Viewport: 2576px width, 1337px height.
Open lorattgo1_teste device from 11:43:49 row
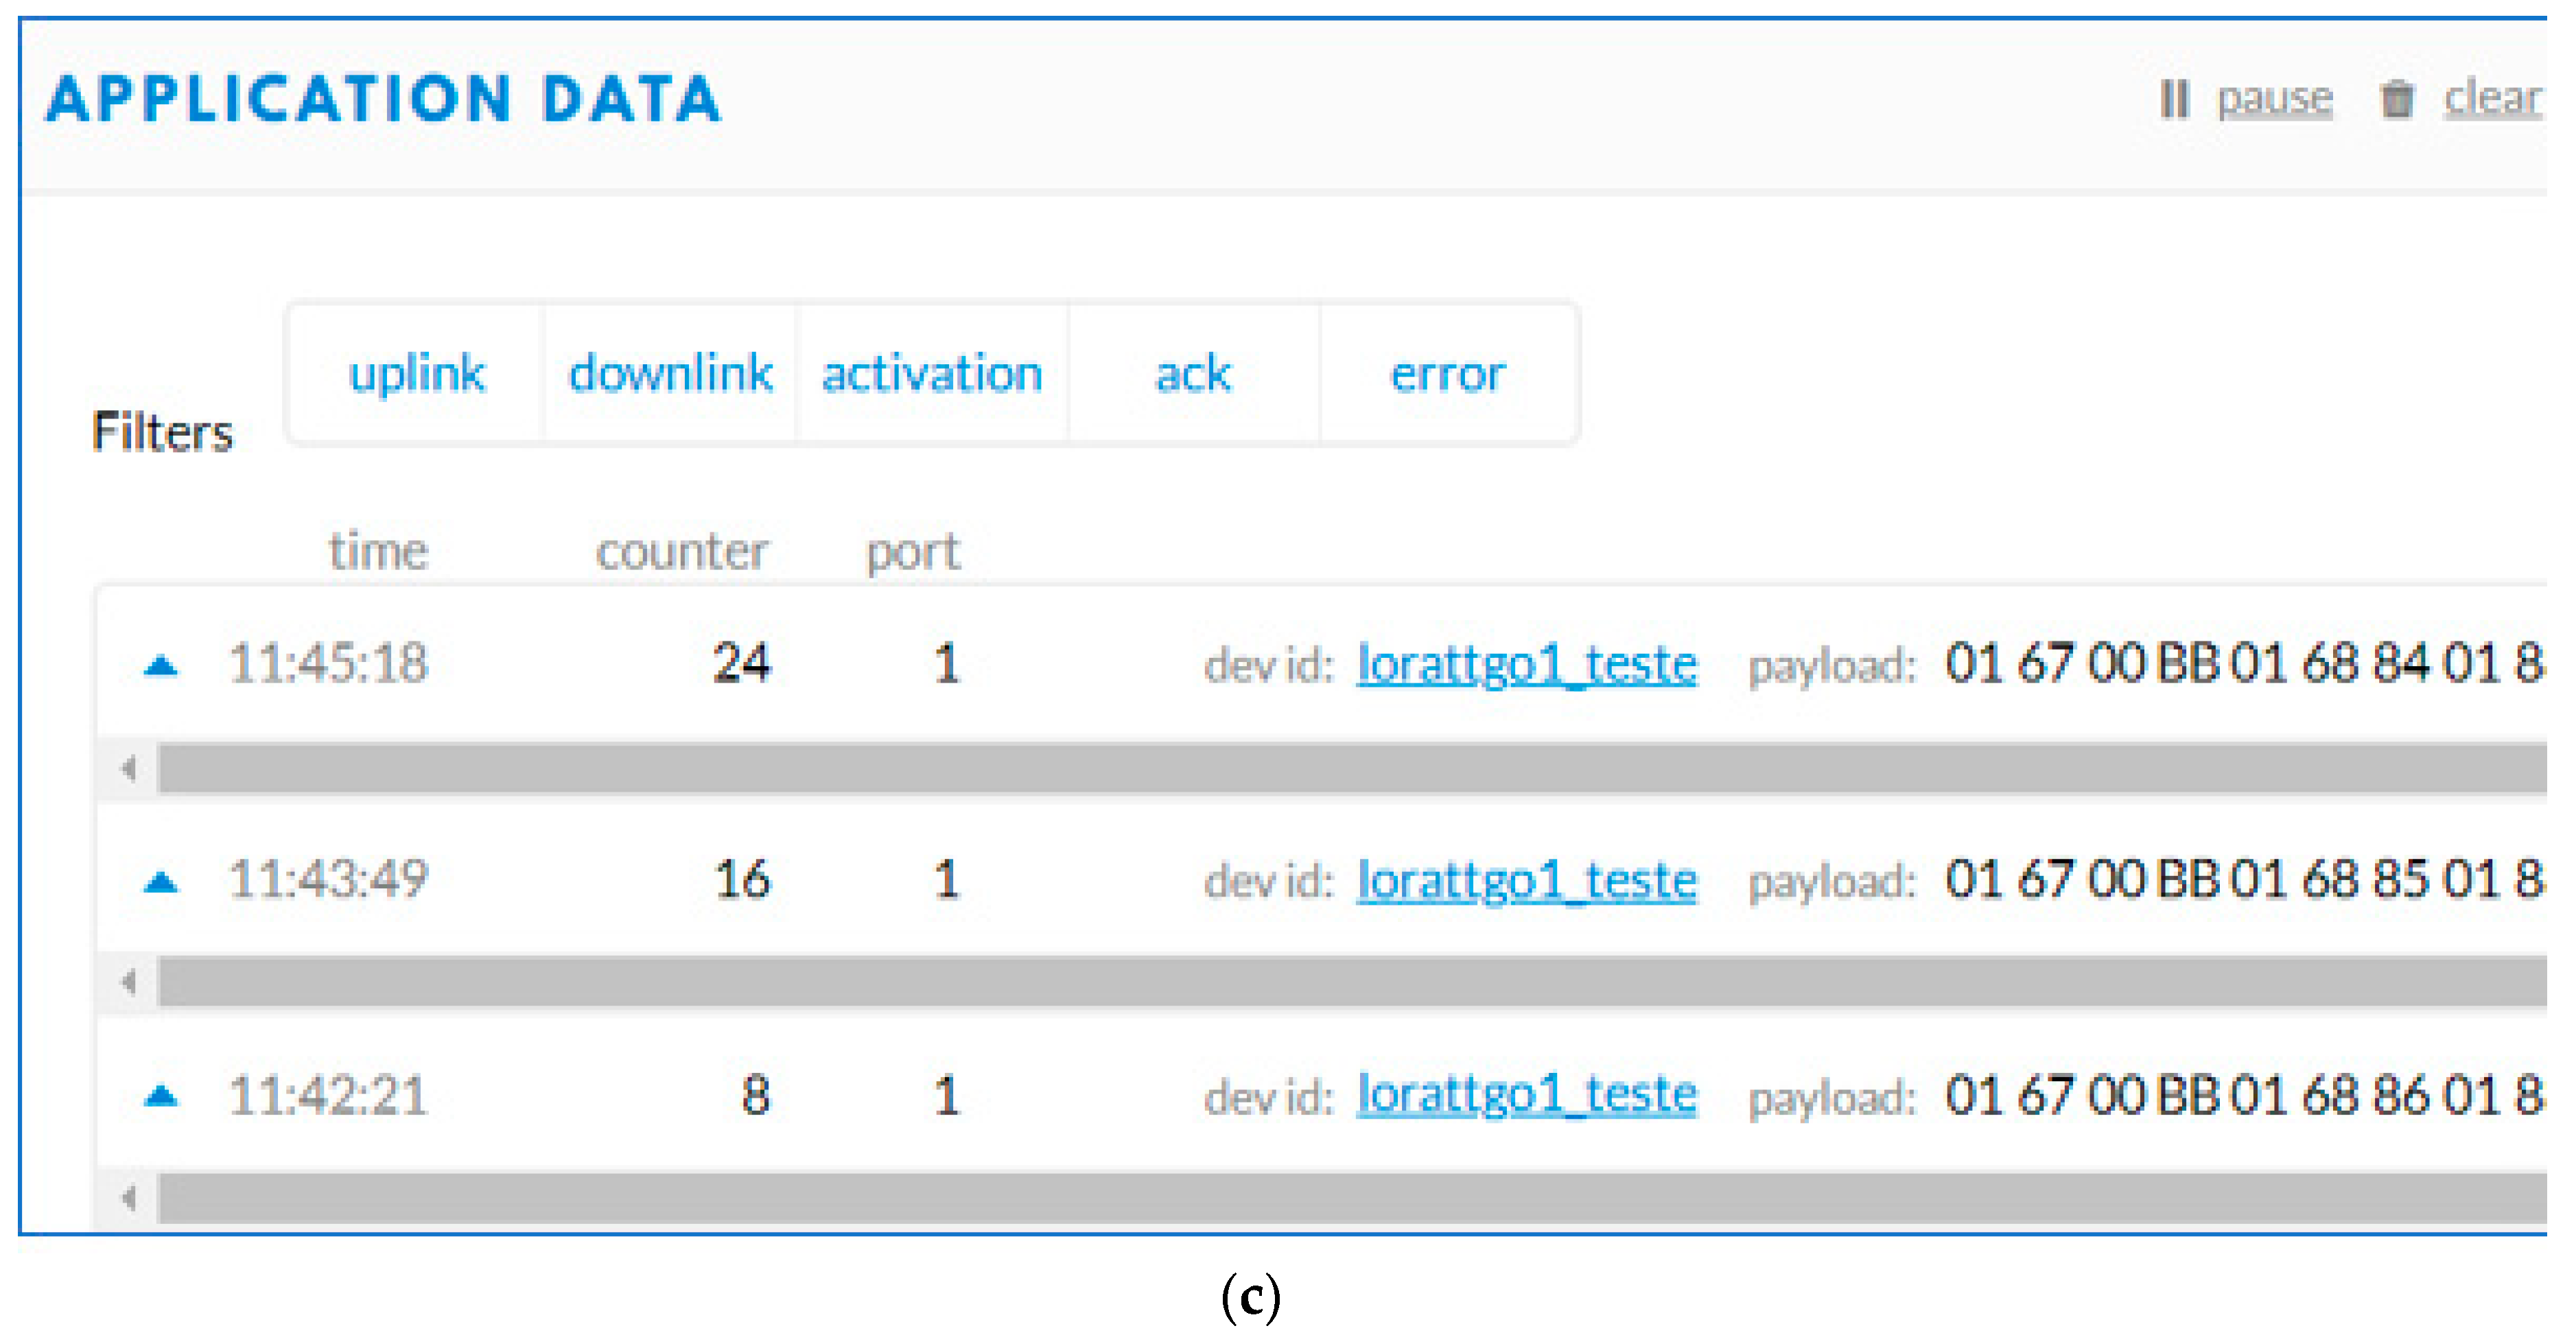pos(1526,881)
